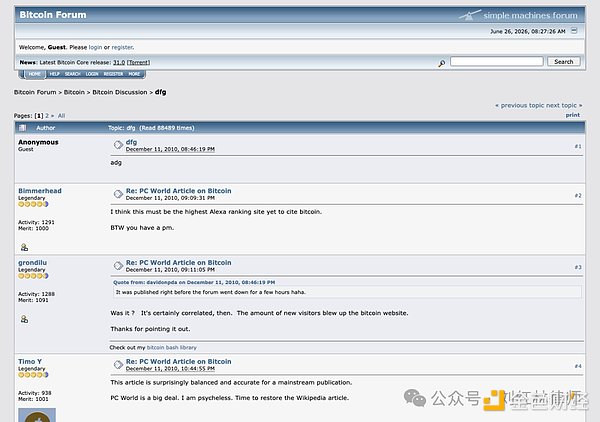View Bimmerhead's profile icon
This screenshot has height=422, width=600.
[x=24, y=247]
